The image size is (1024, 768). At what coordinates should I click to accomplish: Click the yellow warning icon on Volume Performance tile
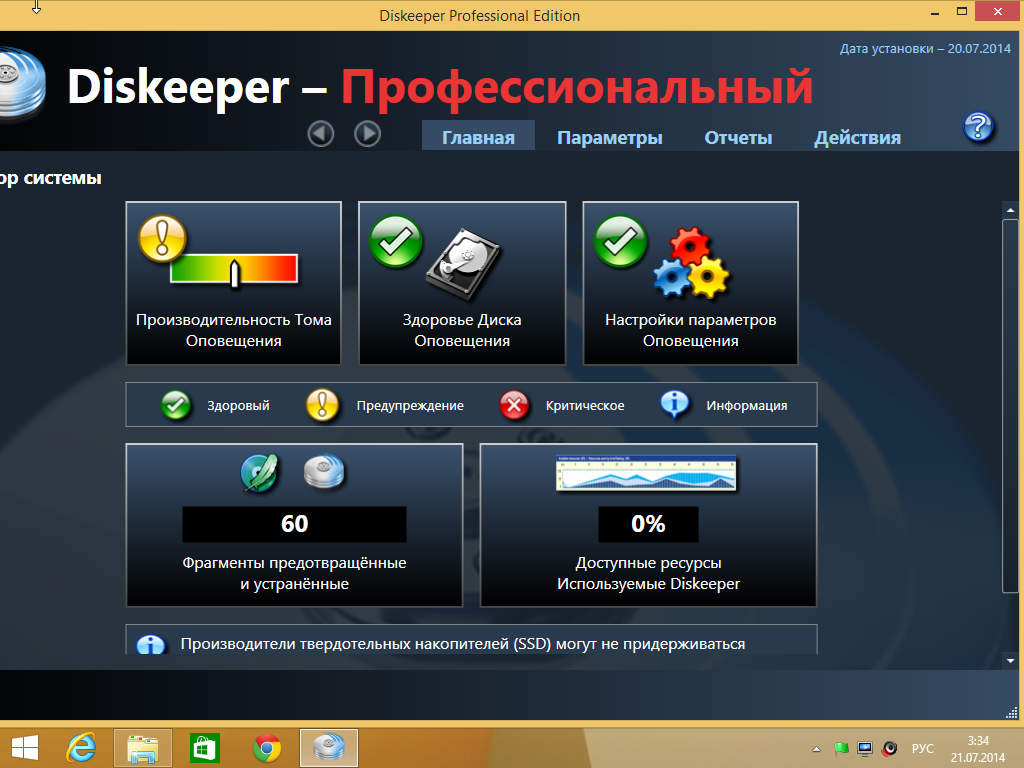pos(162,238)
